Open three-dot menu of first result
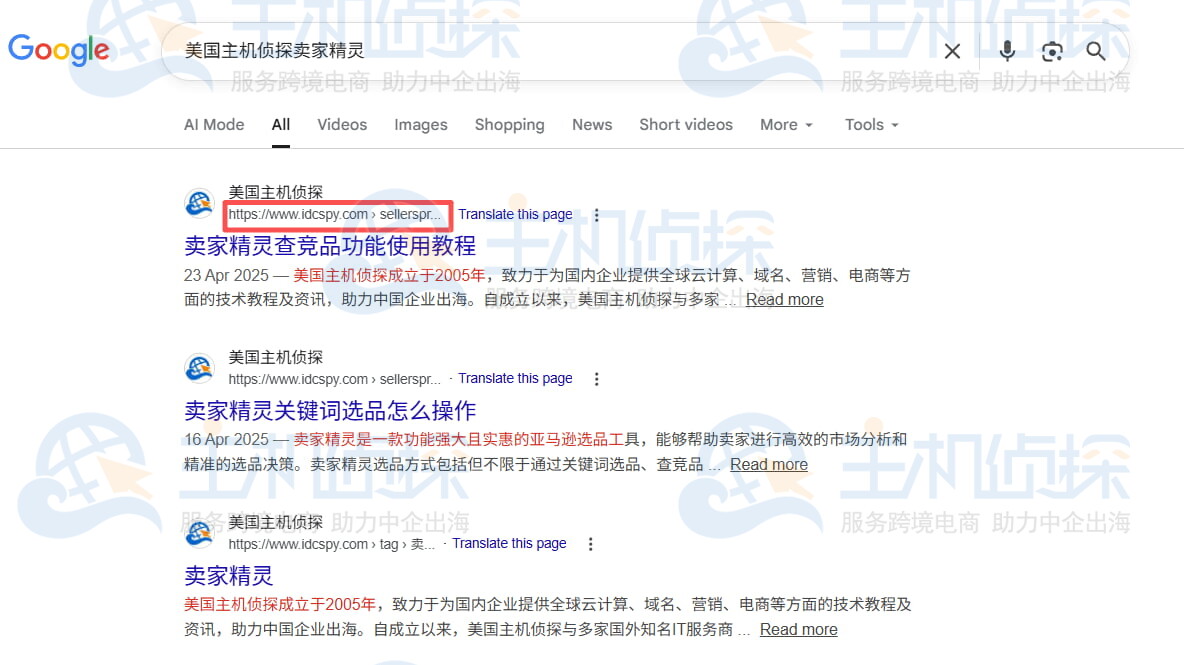Viewport: 1184px width, 665px height. pyautogui.click(x=597, y=215)
